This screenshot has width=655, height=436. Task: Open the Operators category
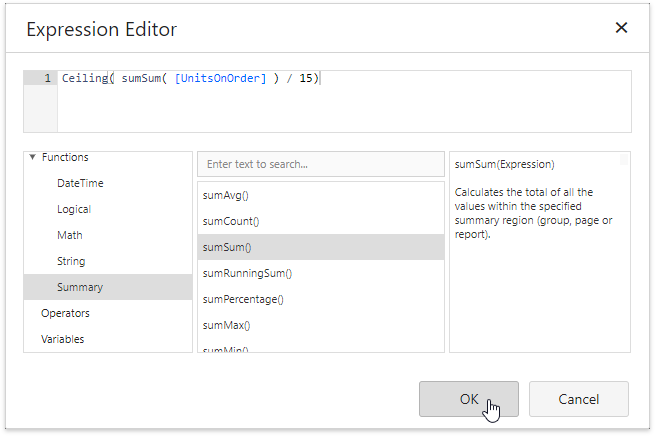click(65, 314)
